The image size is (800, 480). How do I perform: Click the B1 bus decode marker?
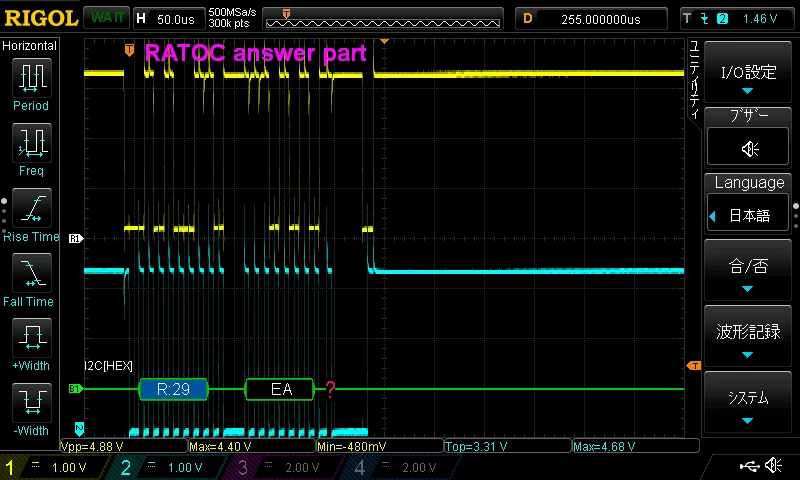[x=76, y=389]
